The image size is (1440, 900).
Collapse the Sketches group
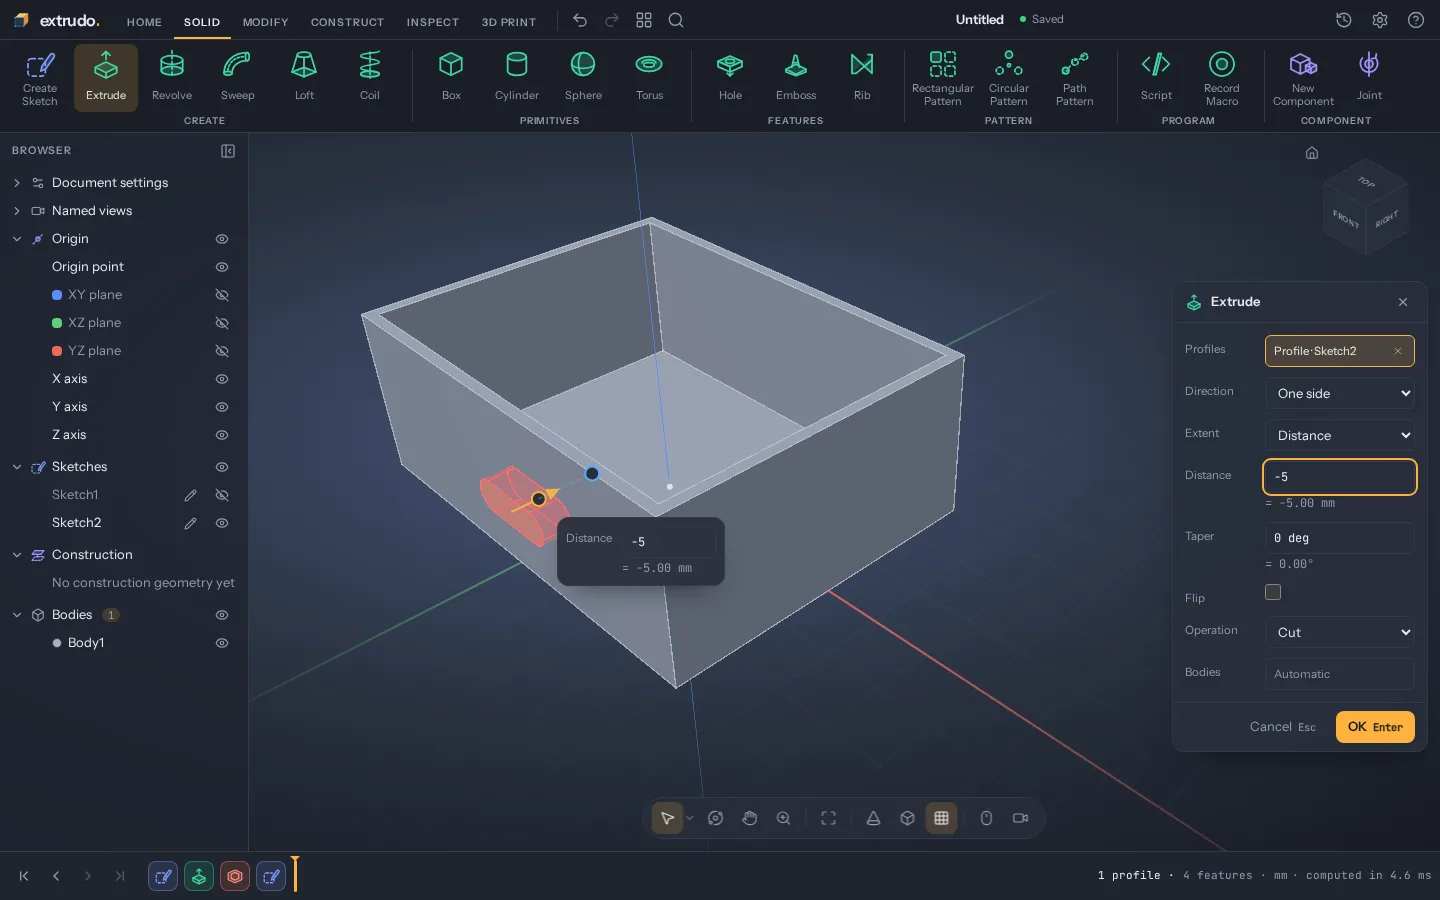click(17, 467)
